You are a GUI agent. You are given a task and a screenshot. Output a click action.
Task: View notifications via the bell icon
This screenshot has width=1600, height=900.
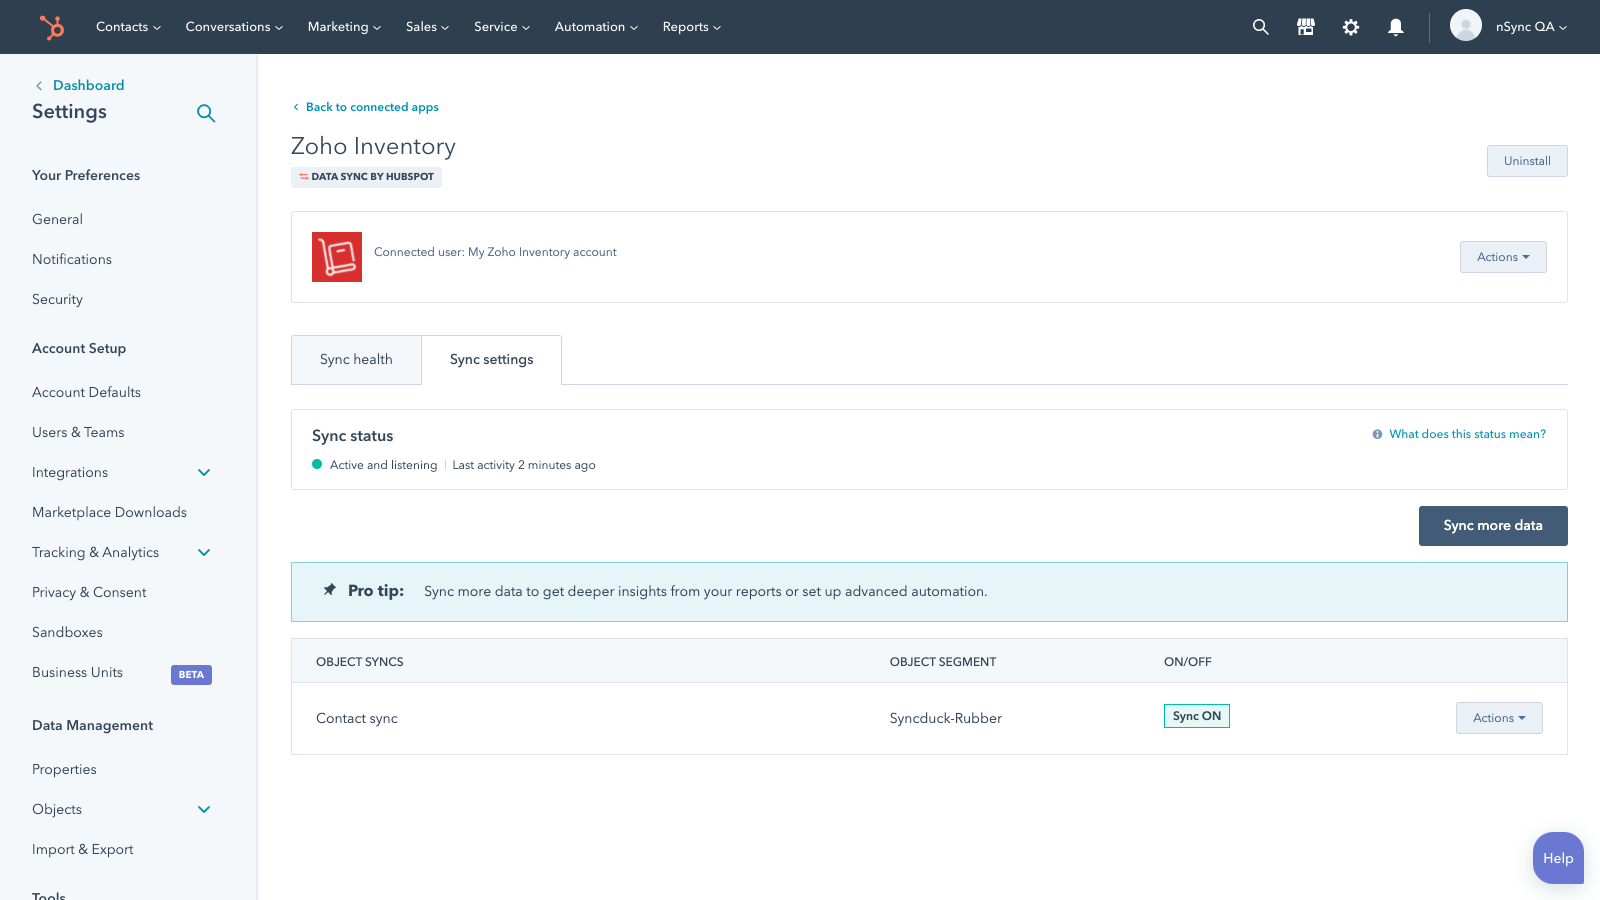[x=1396, y=27]
